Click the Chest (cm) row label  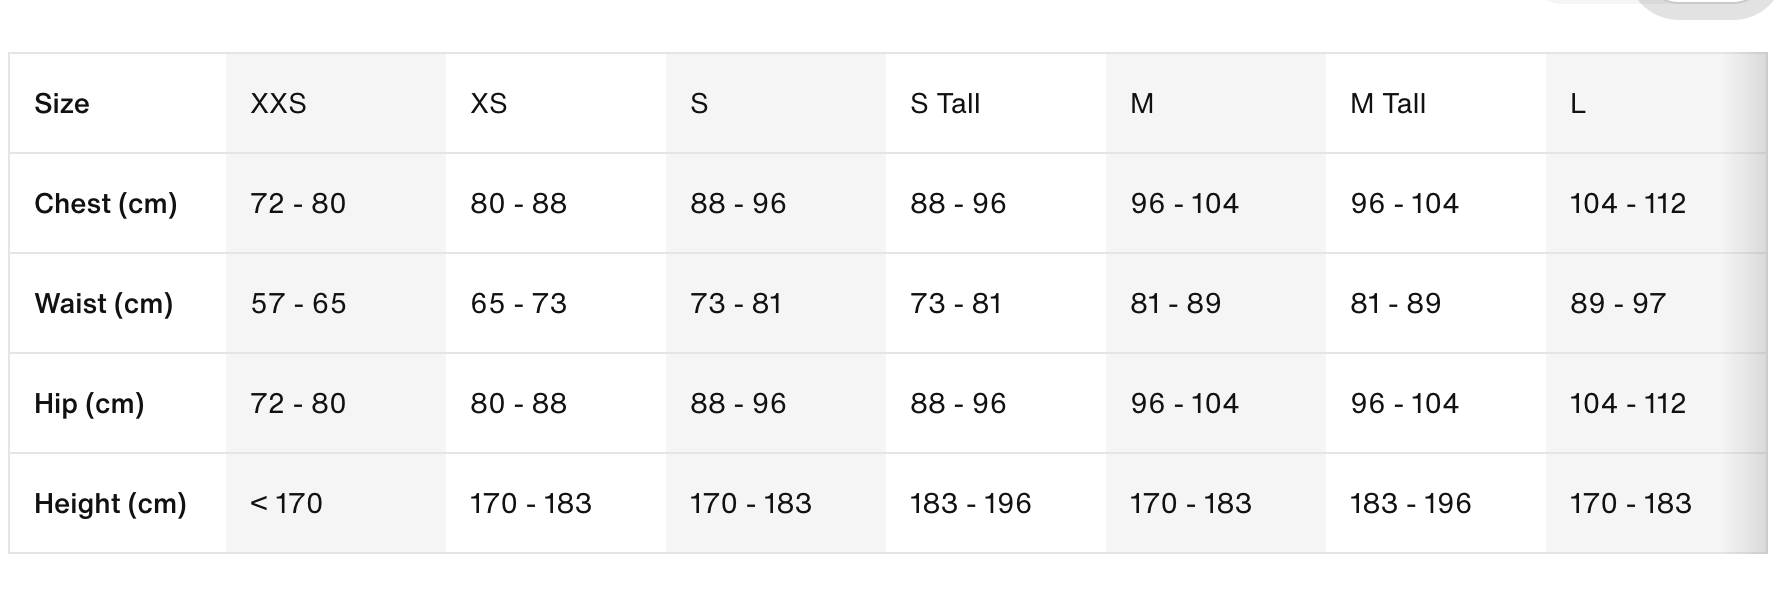106,204
